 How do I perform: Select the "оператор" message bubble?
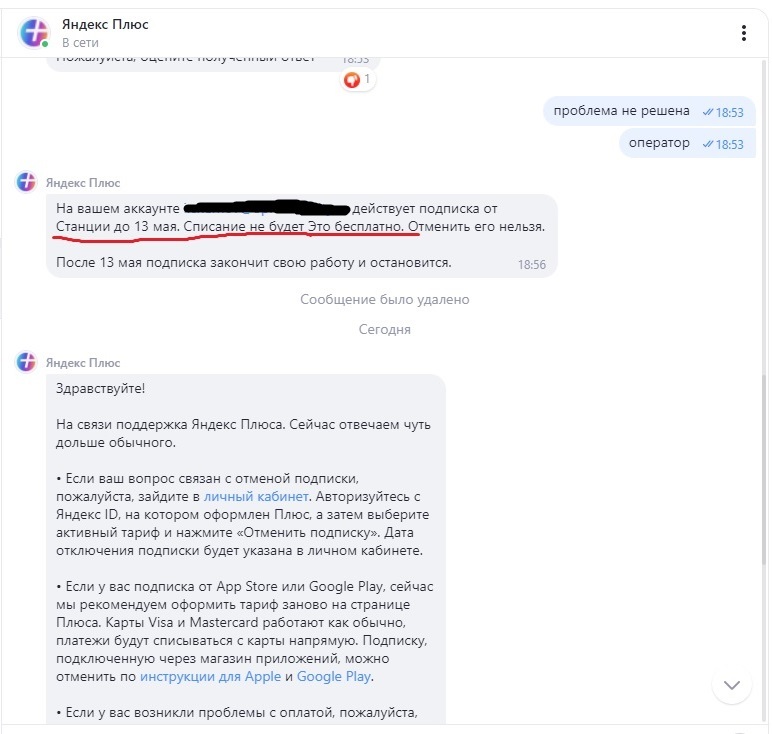tap(659, 143)
